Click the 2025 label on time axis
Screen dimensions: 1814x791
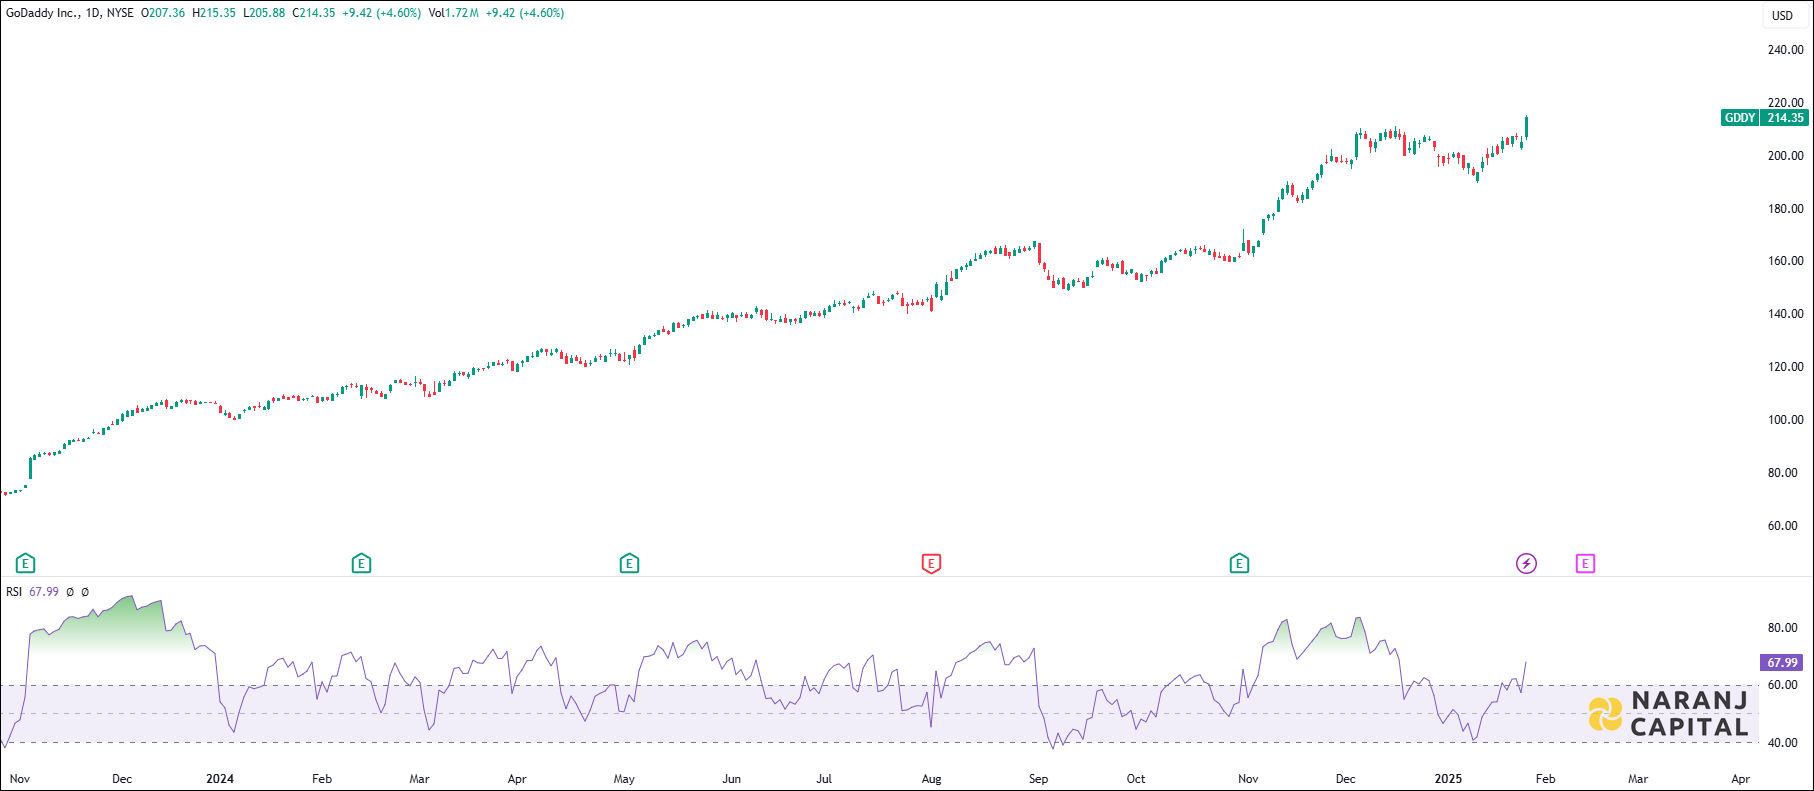click(x=1448, y=779)
